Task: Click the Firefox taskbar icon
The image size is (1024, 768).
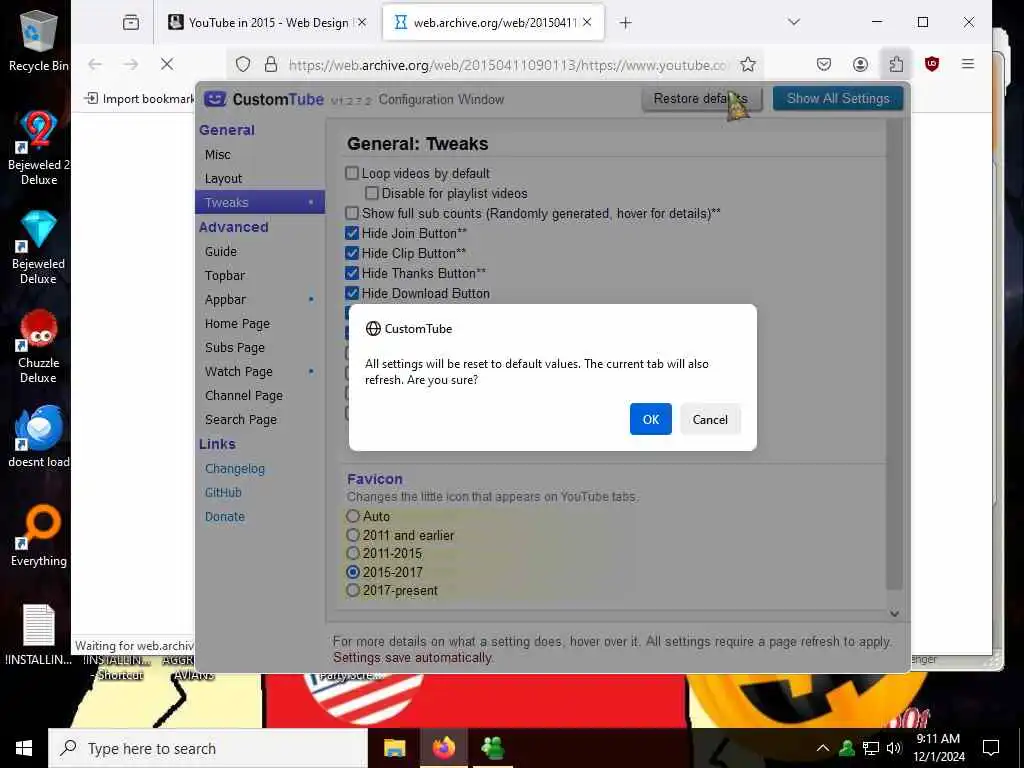Action: pos(444,748)
